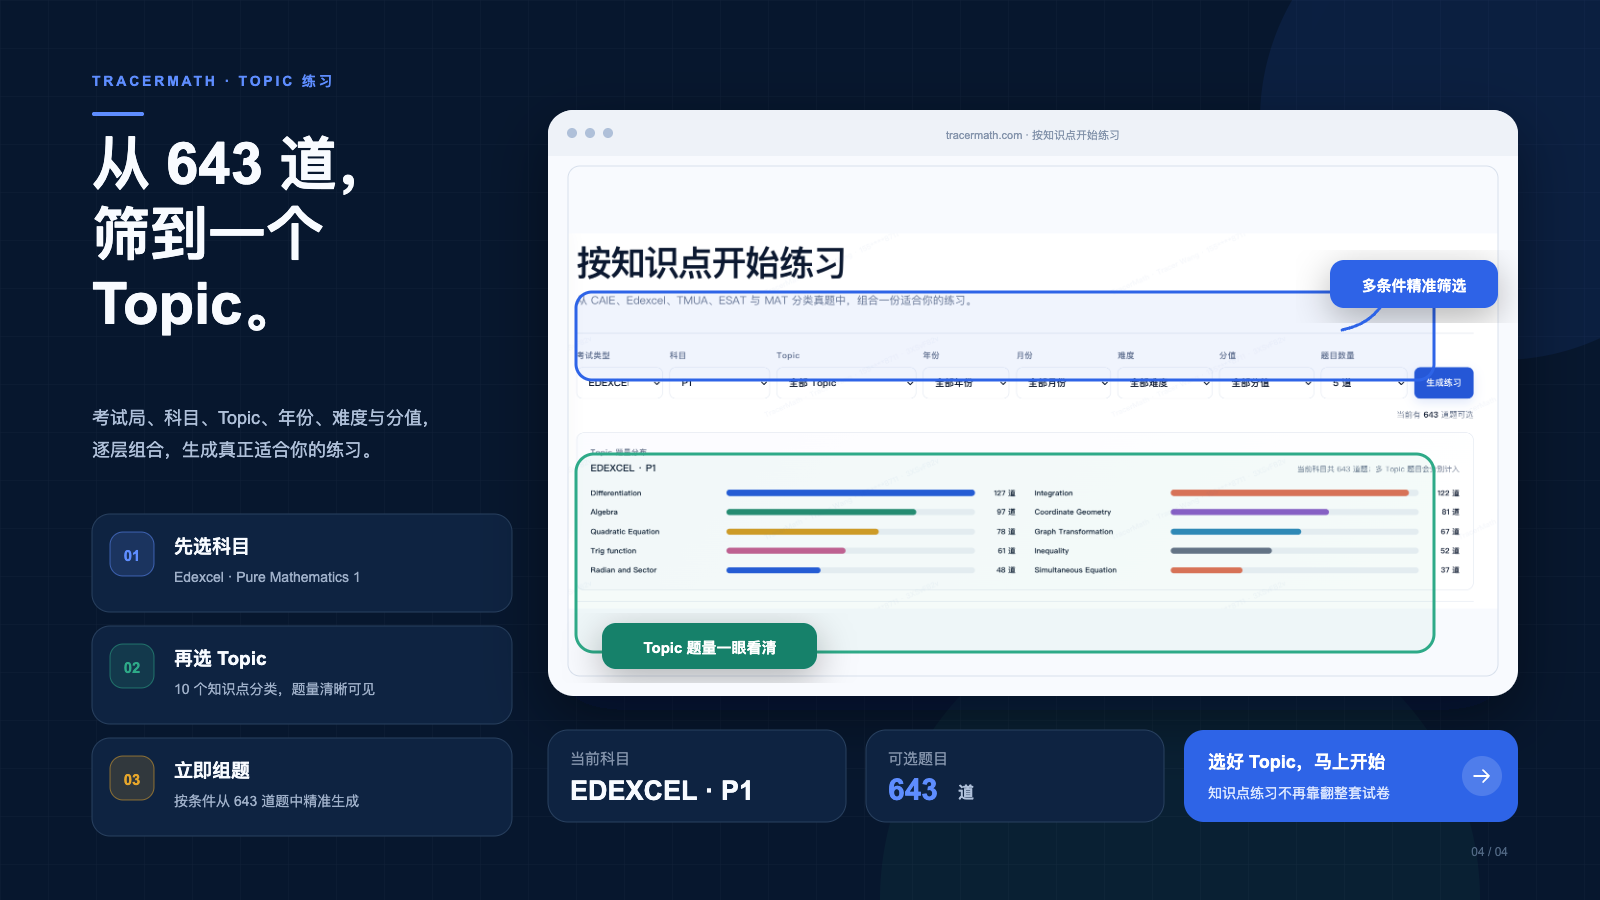Click the 02 step number badge
The image size is (1600, 900).
click(x=132, y=668)
